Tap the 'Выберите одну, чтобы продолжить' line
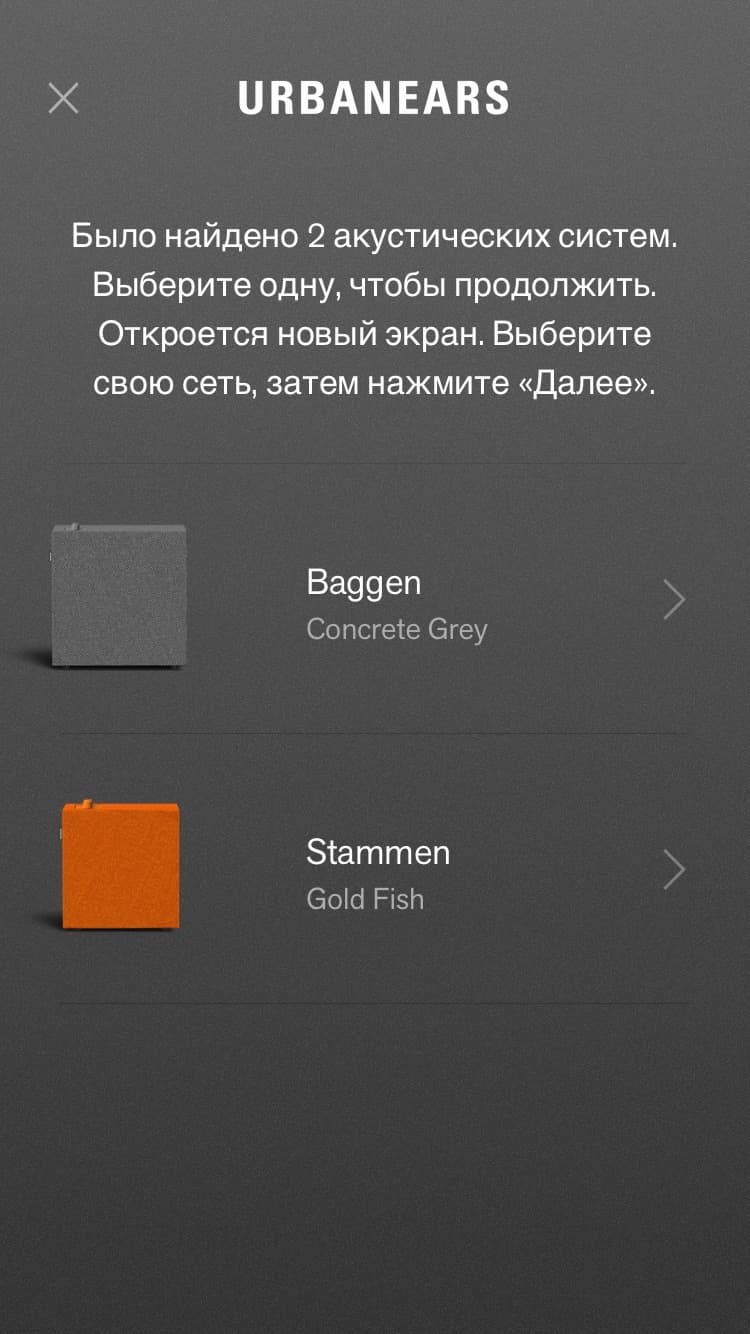The image size is (750, 1334). coord(375,286)
